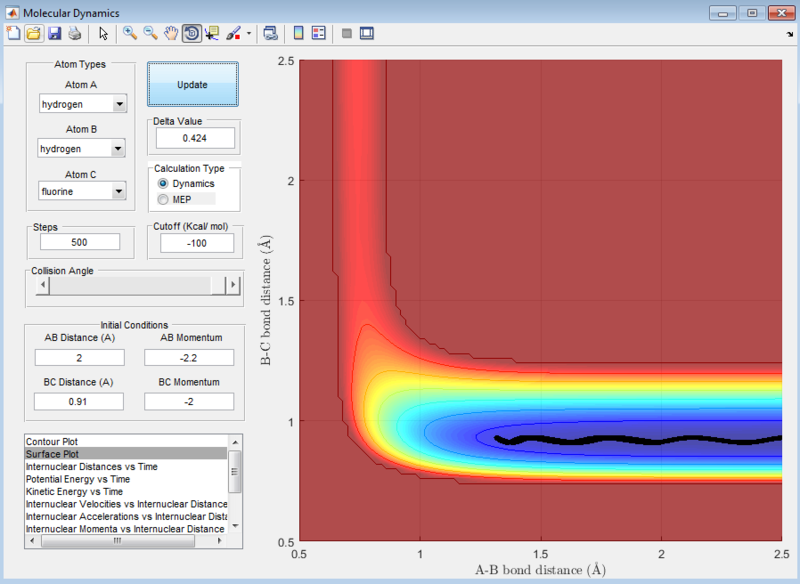The height and width of the screenshot is (584, 800).
Task: Activate the Zoom Out magnifier tool
Action: click(x=150, y=34)
